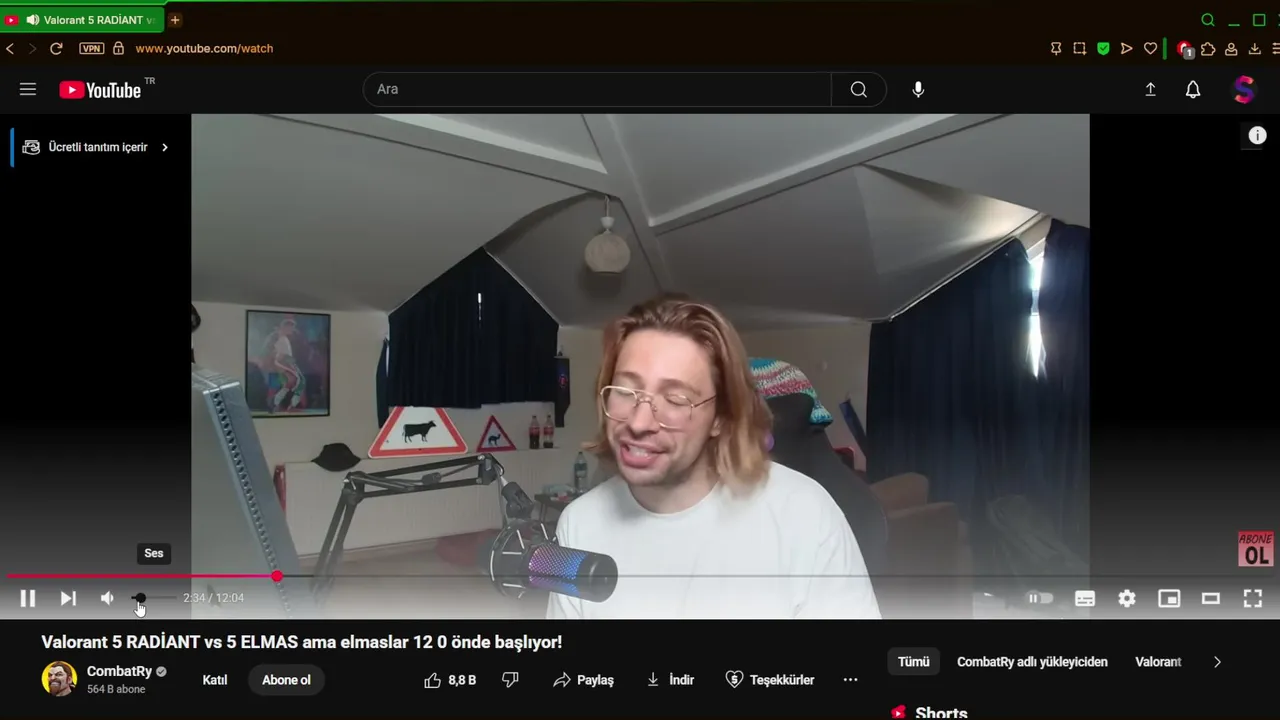This screenshot has height=720, width=1280.
Task: Pause the video playback
Action: coord(28,598)
